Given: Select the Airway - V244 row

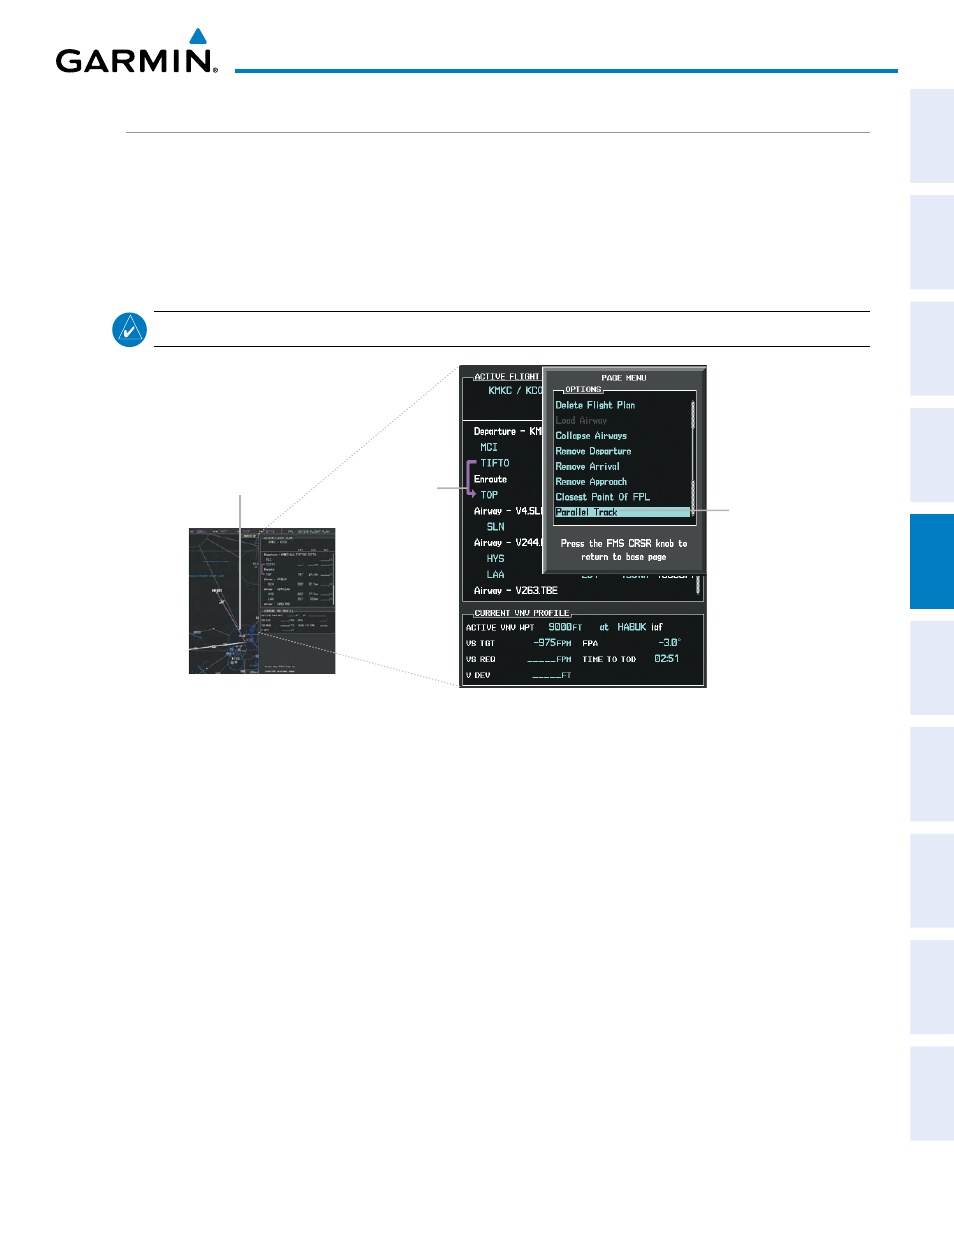Looking at the screenshot, I should tap(508, 543).
